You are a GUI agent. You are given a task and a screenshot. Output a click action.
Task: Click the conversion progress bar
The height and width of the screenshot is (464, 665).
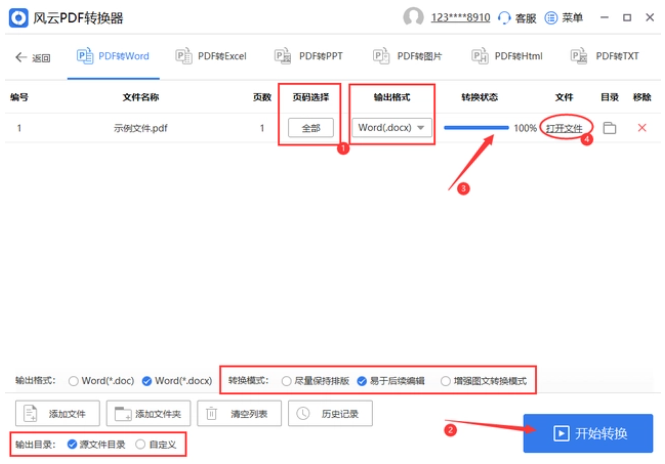pos(476,128)
